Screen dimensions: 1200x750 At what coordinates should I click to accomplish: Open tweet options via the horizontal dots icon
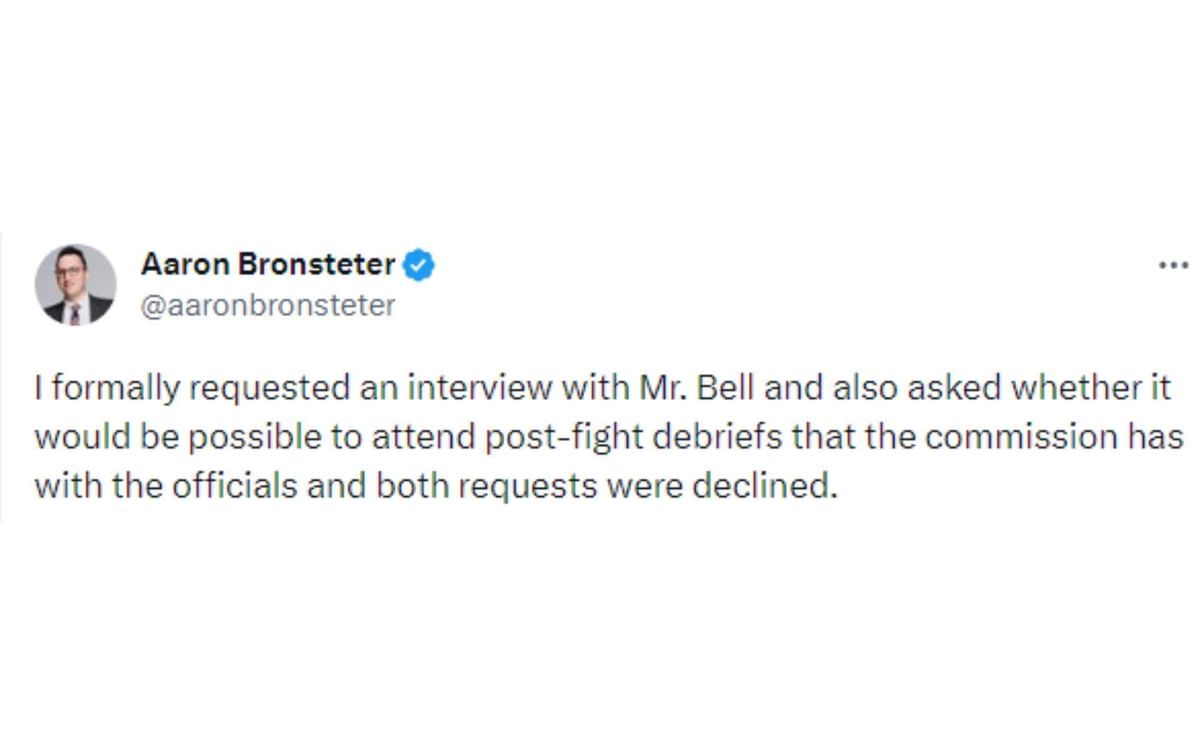tap(1172, 264)
